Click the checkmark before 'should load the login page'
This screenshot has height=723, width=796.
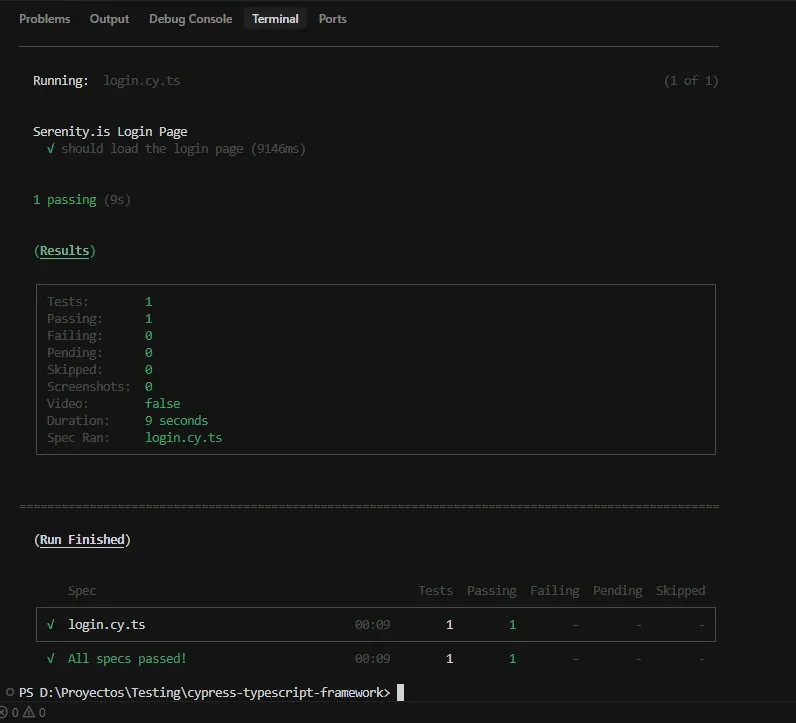[51, 149]
